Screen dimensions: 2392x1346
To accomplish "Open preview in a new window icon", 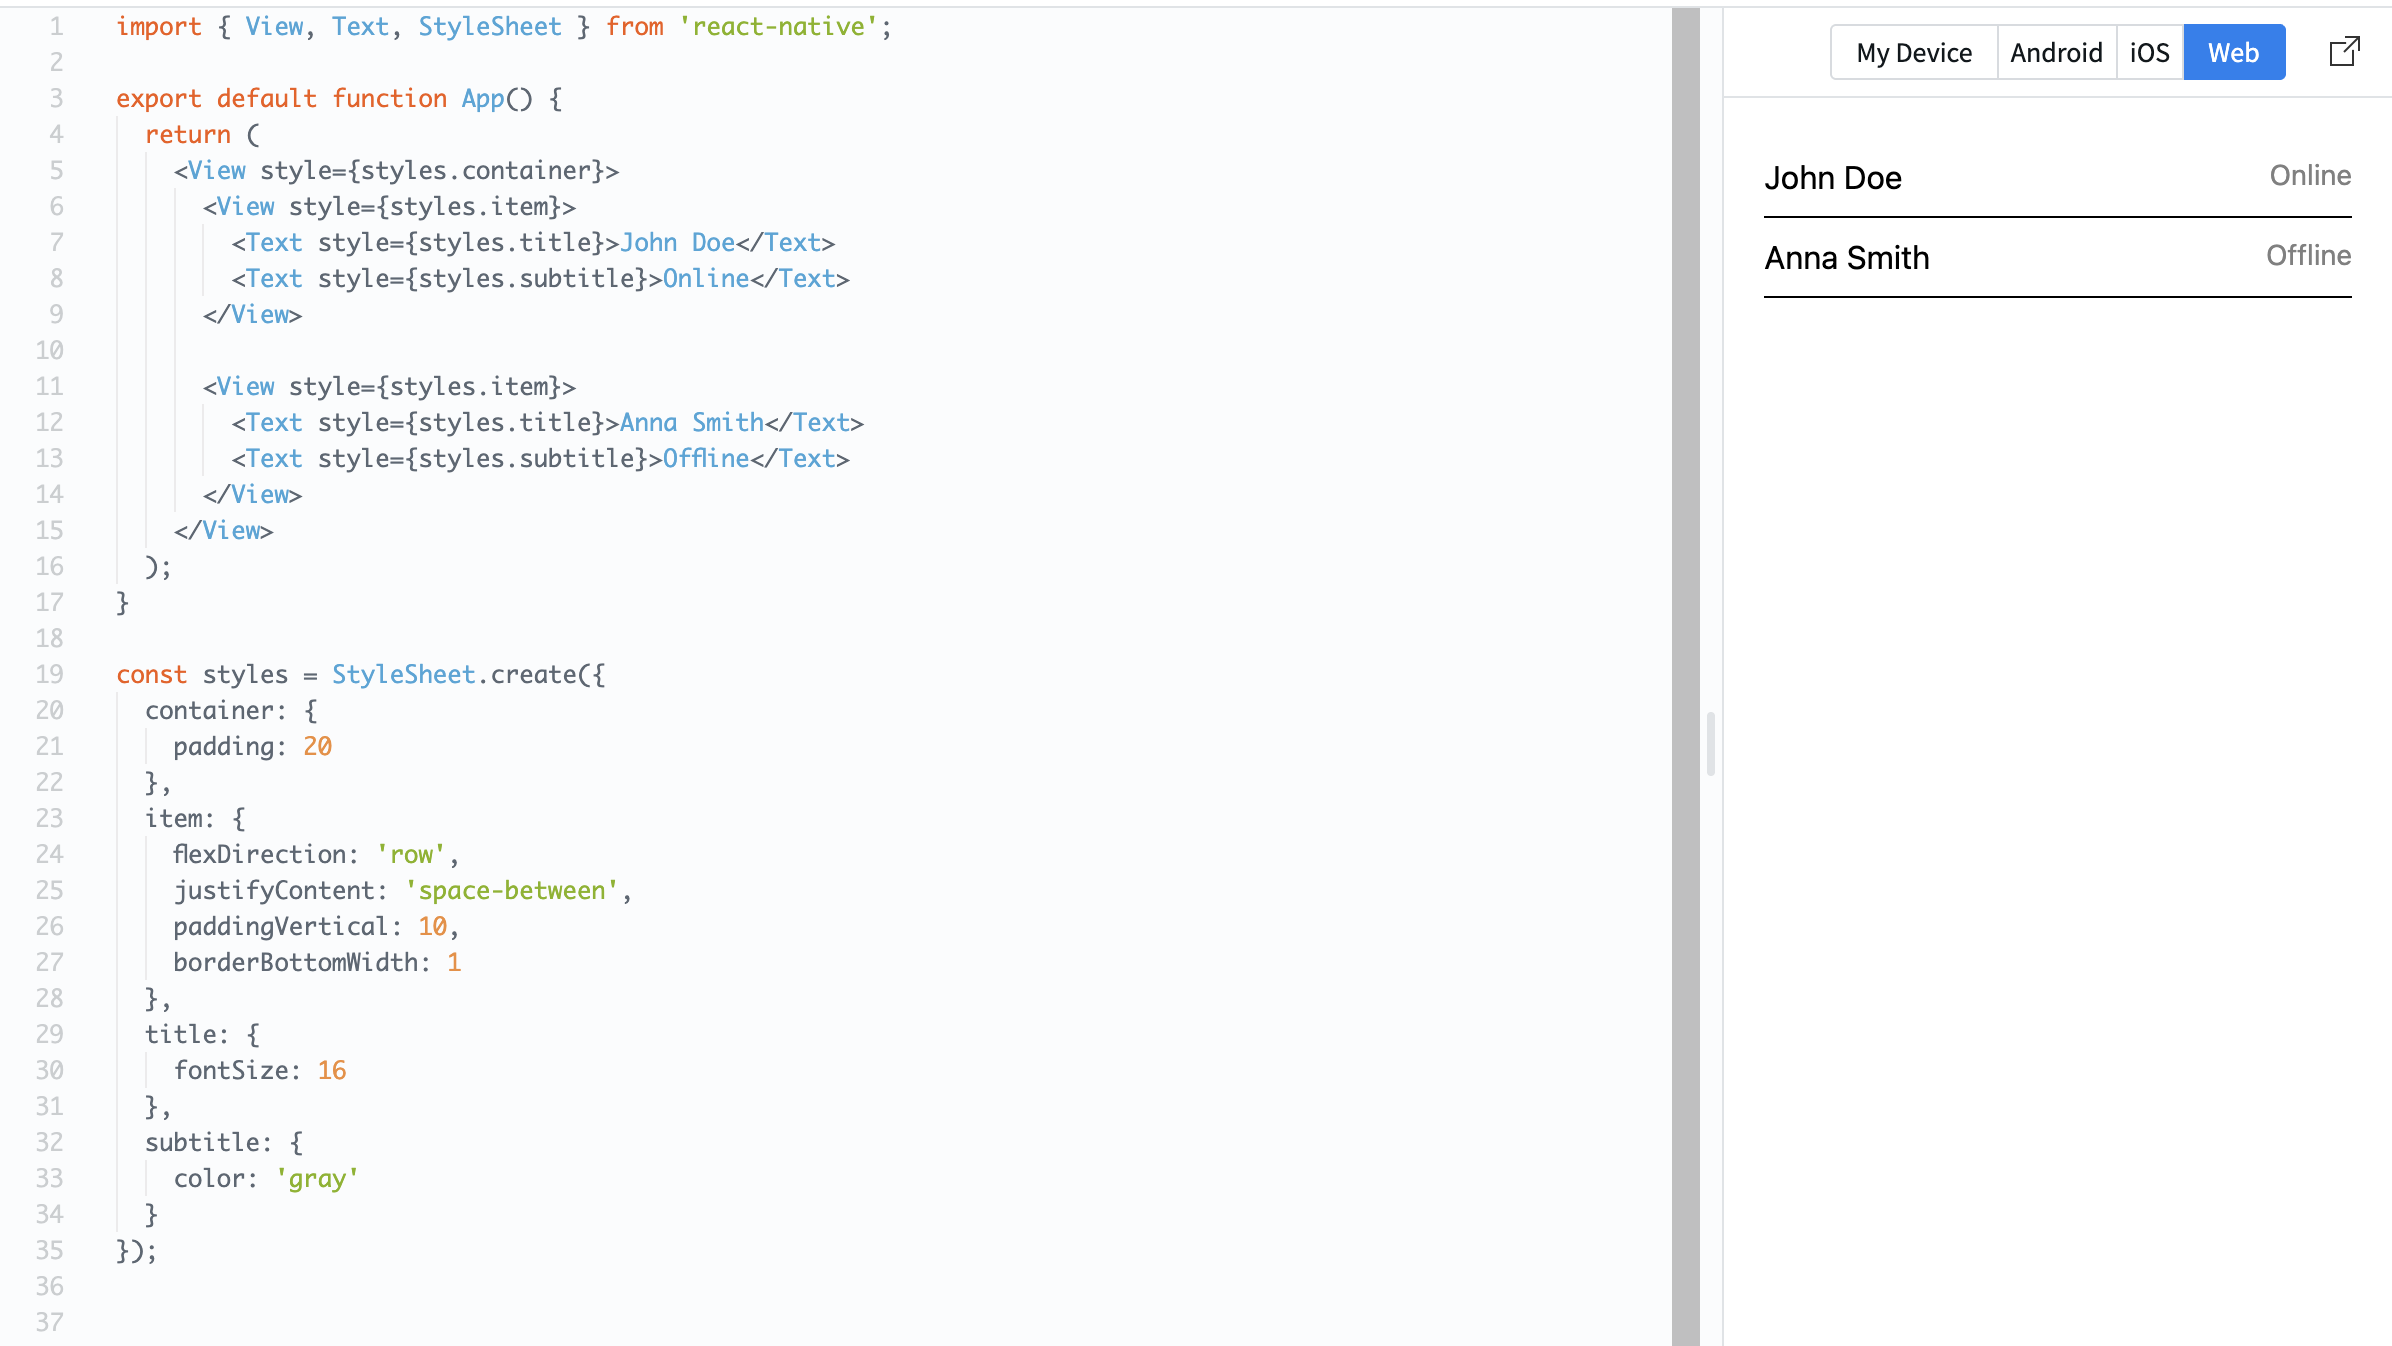I will (2344, 52).
